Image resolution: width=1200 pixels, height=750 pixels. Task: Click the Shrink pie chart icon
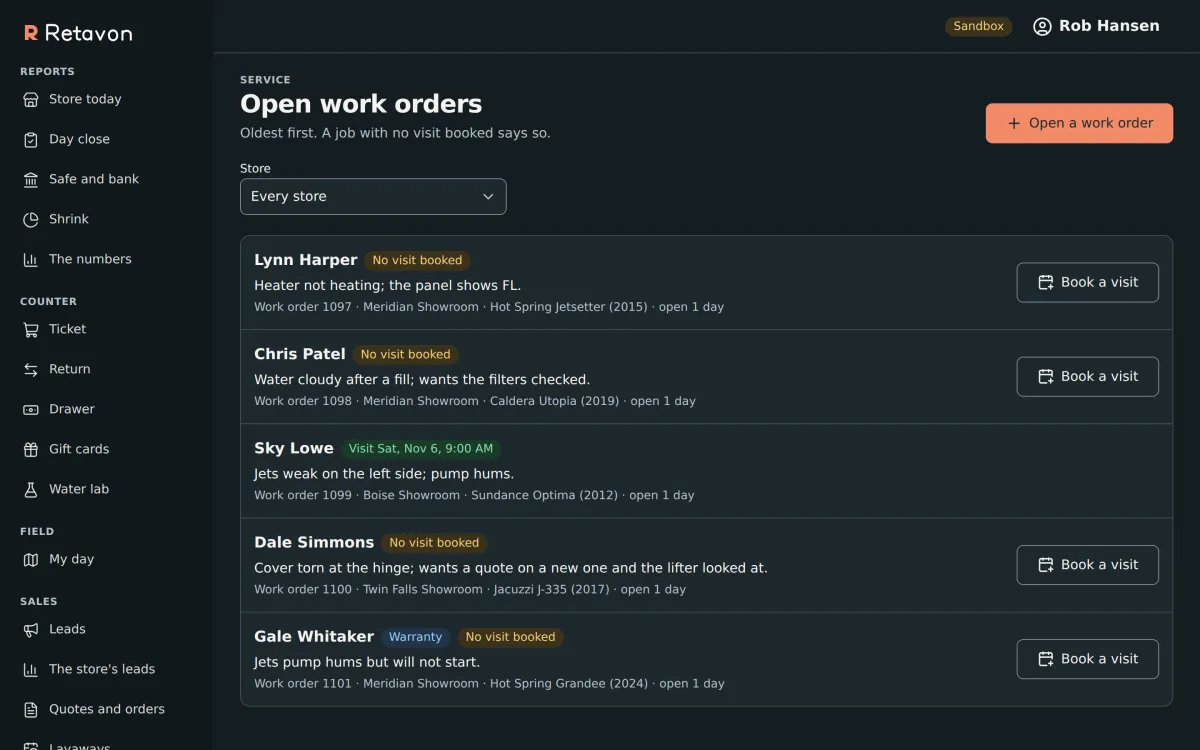[31, 219]
